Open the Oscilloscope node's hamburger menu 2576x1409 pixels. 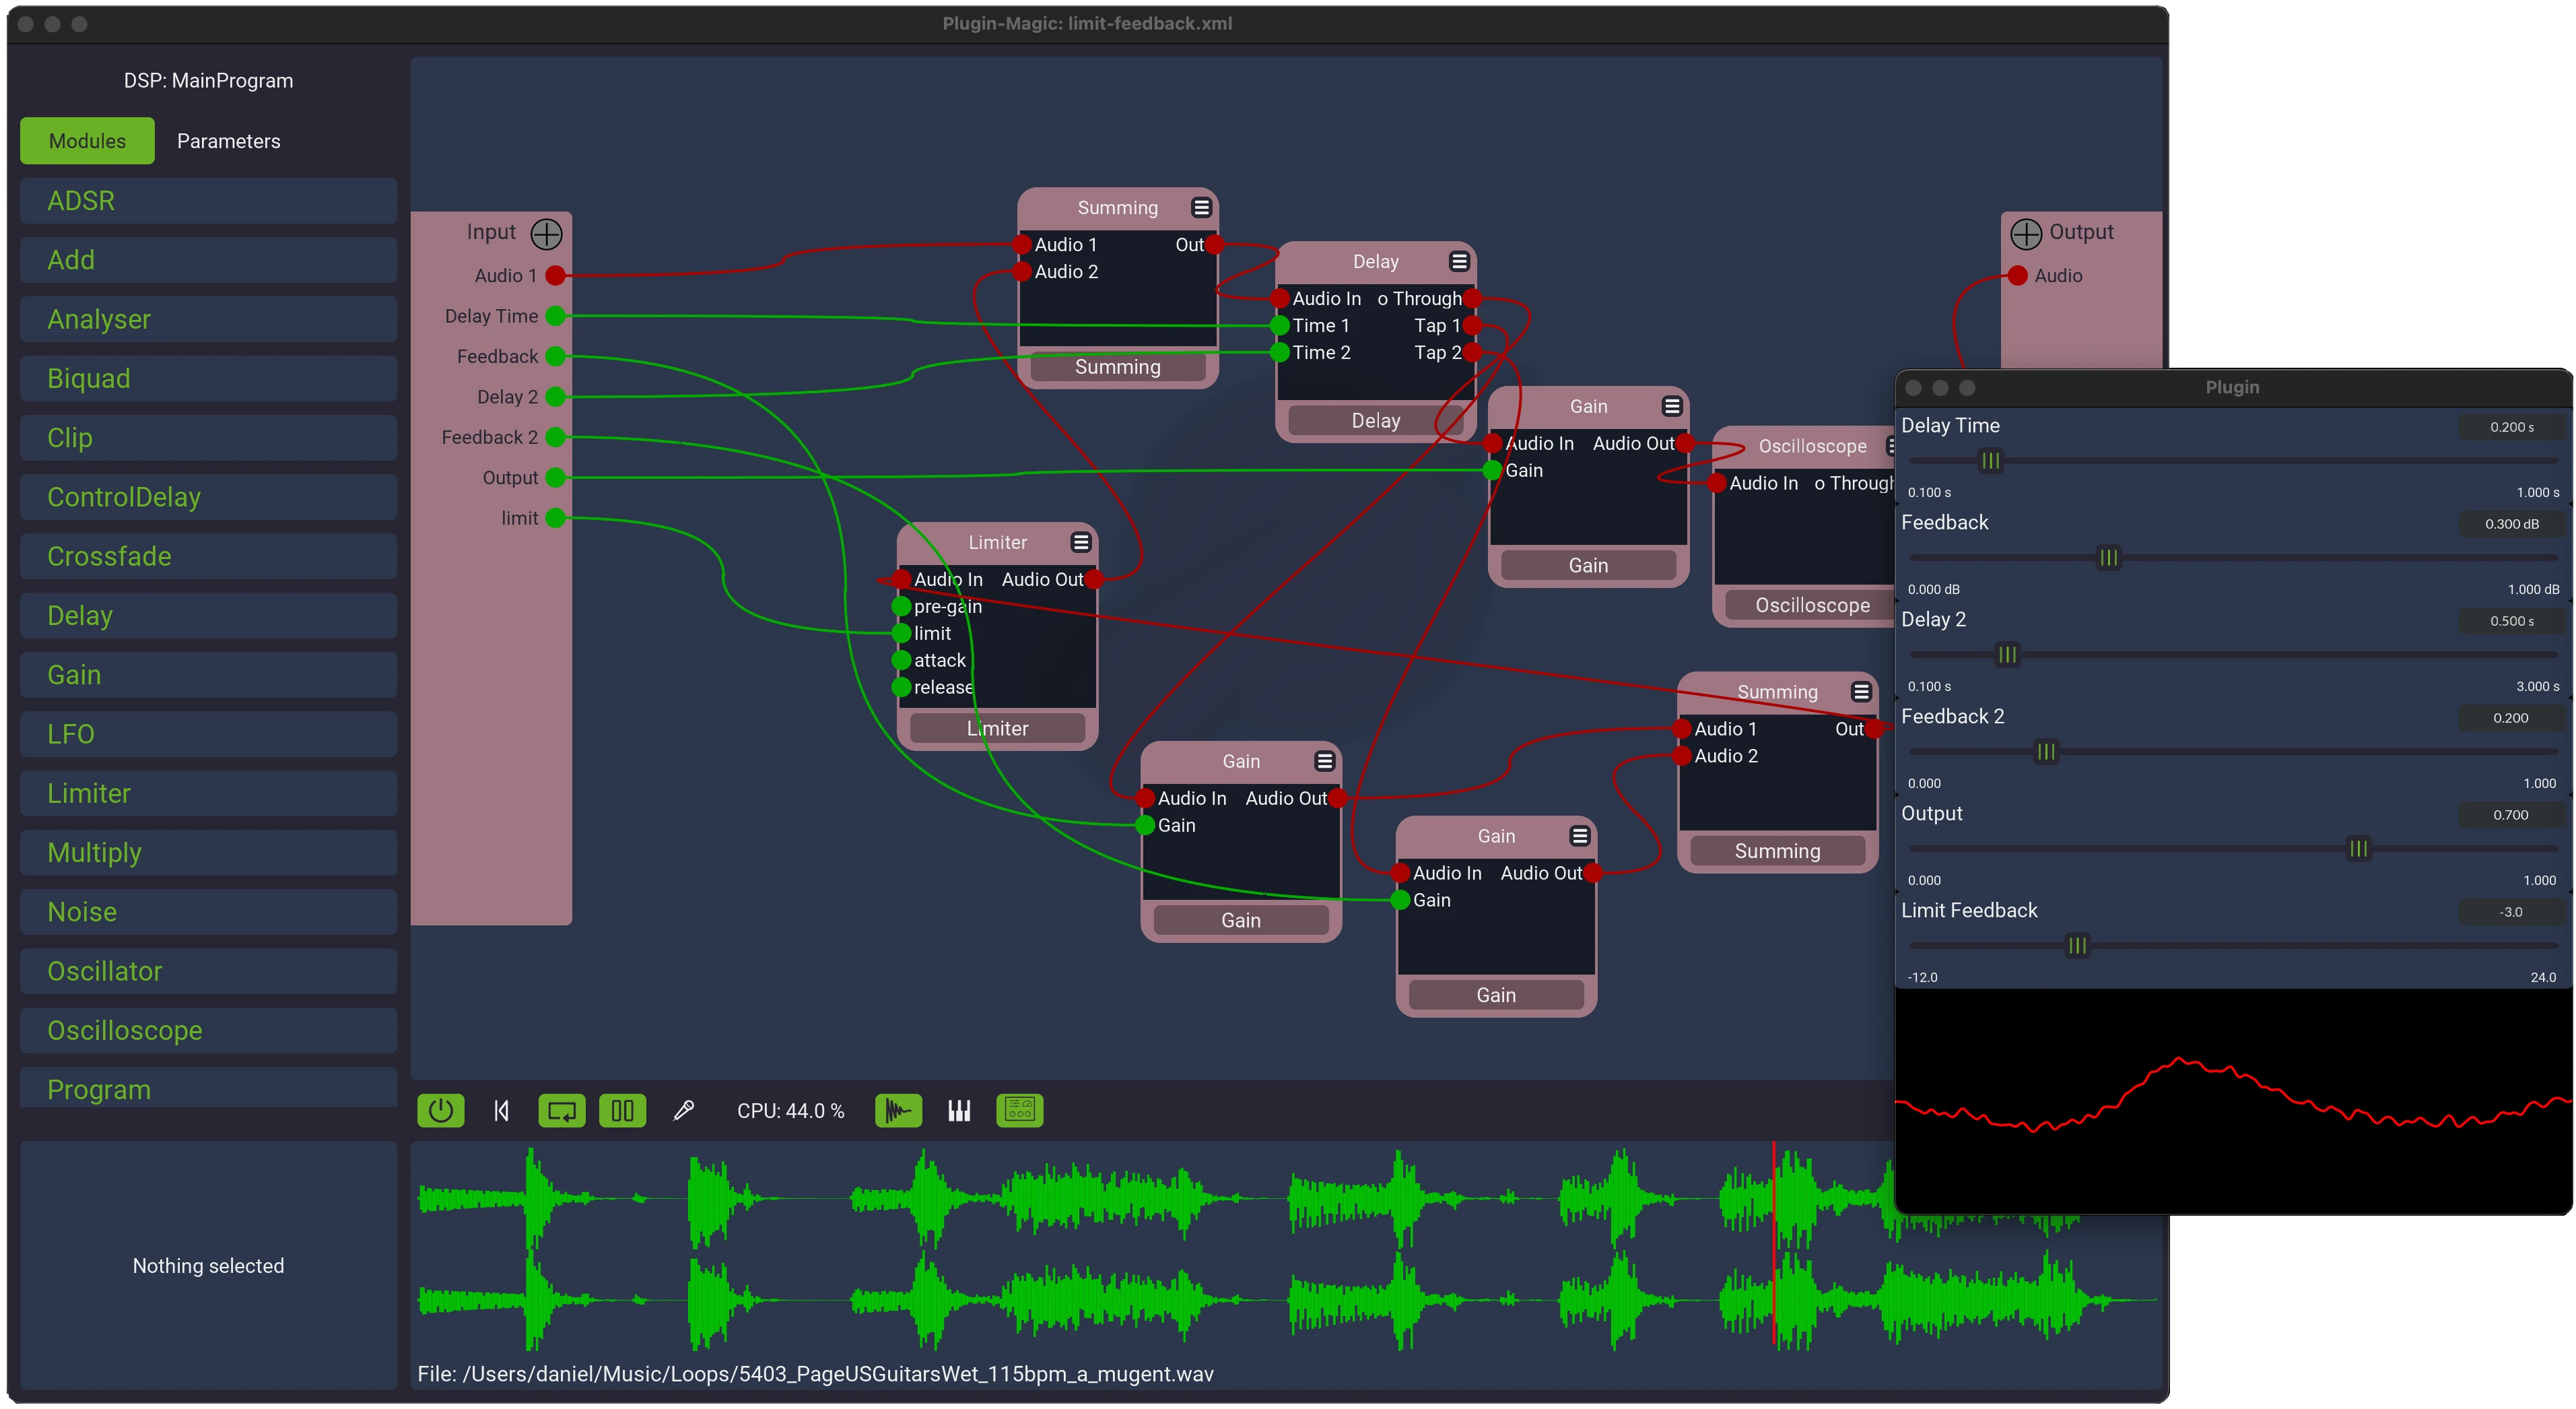pos(1891,446)
